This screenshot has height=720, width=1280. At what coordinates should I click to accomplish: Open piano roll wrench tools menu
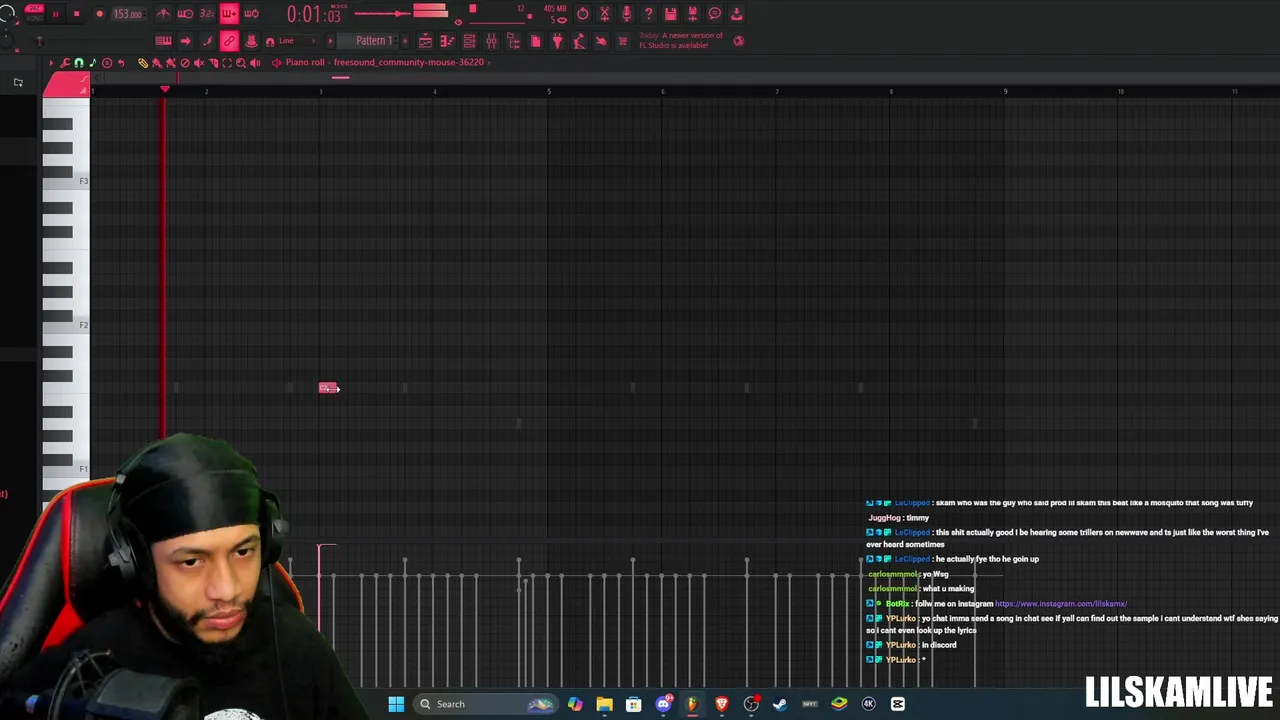pos(65,62)
